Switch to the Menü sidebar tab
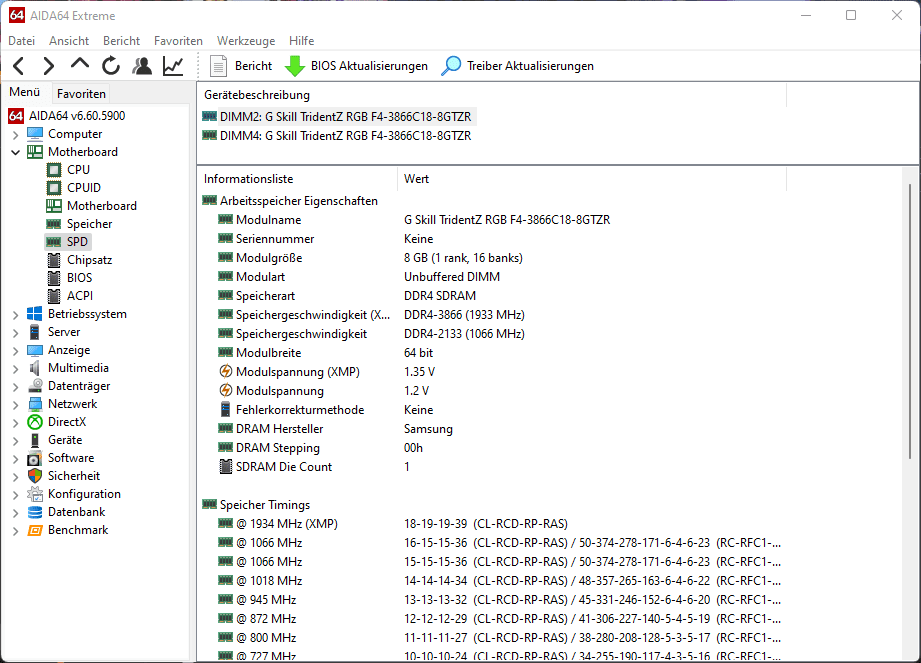Image resolution: width=921 pixels, height=663 pixels. (x=25, y=92)
